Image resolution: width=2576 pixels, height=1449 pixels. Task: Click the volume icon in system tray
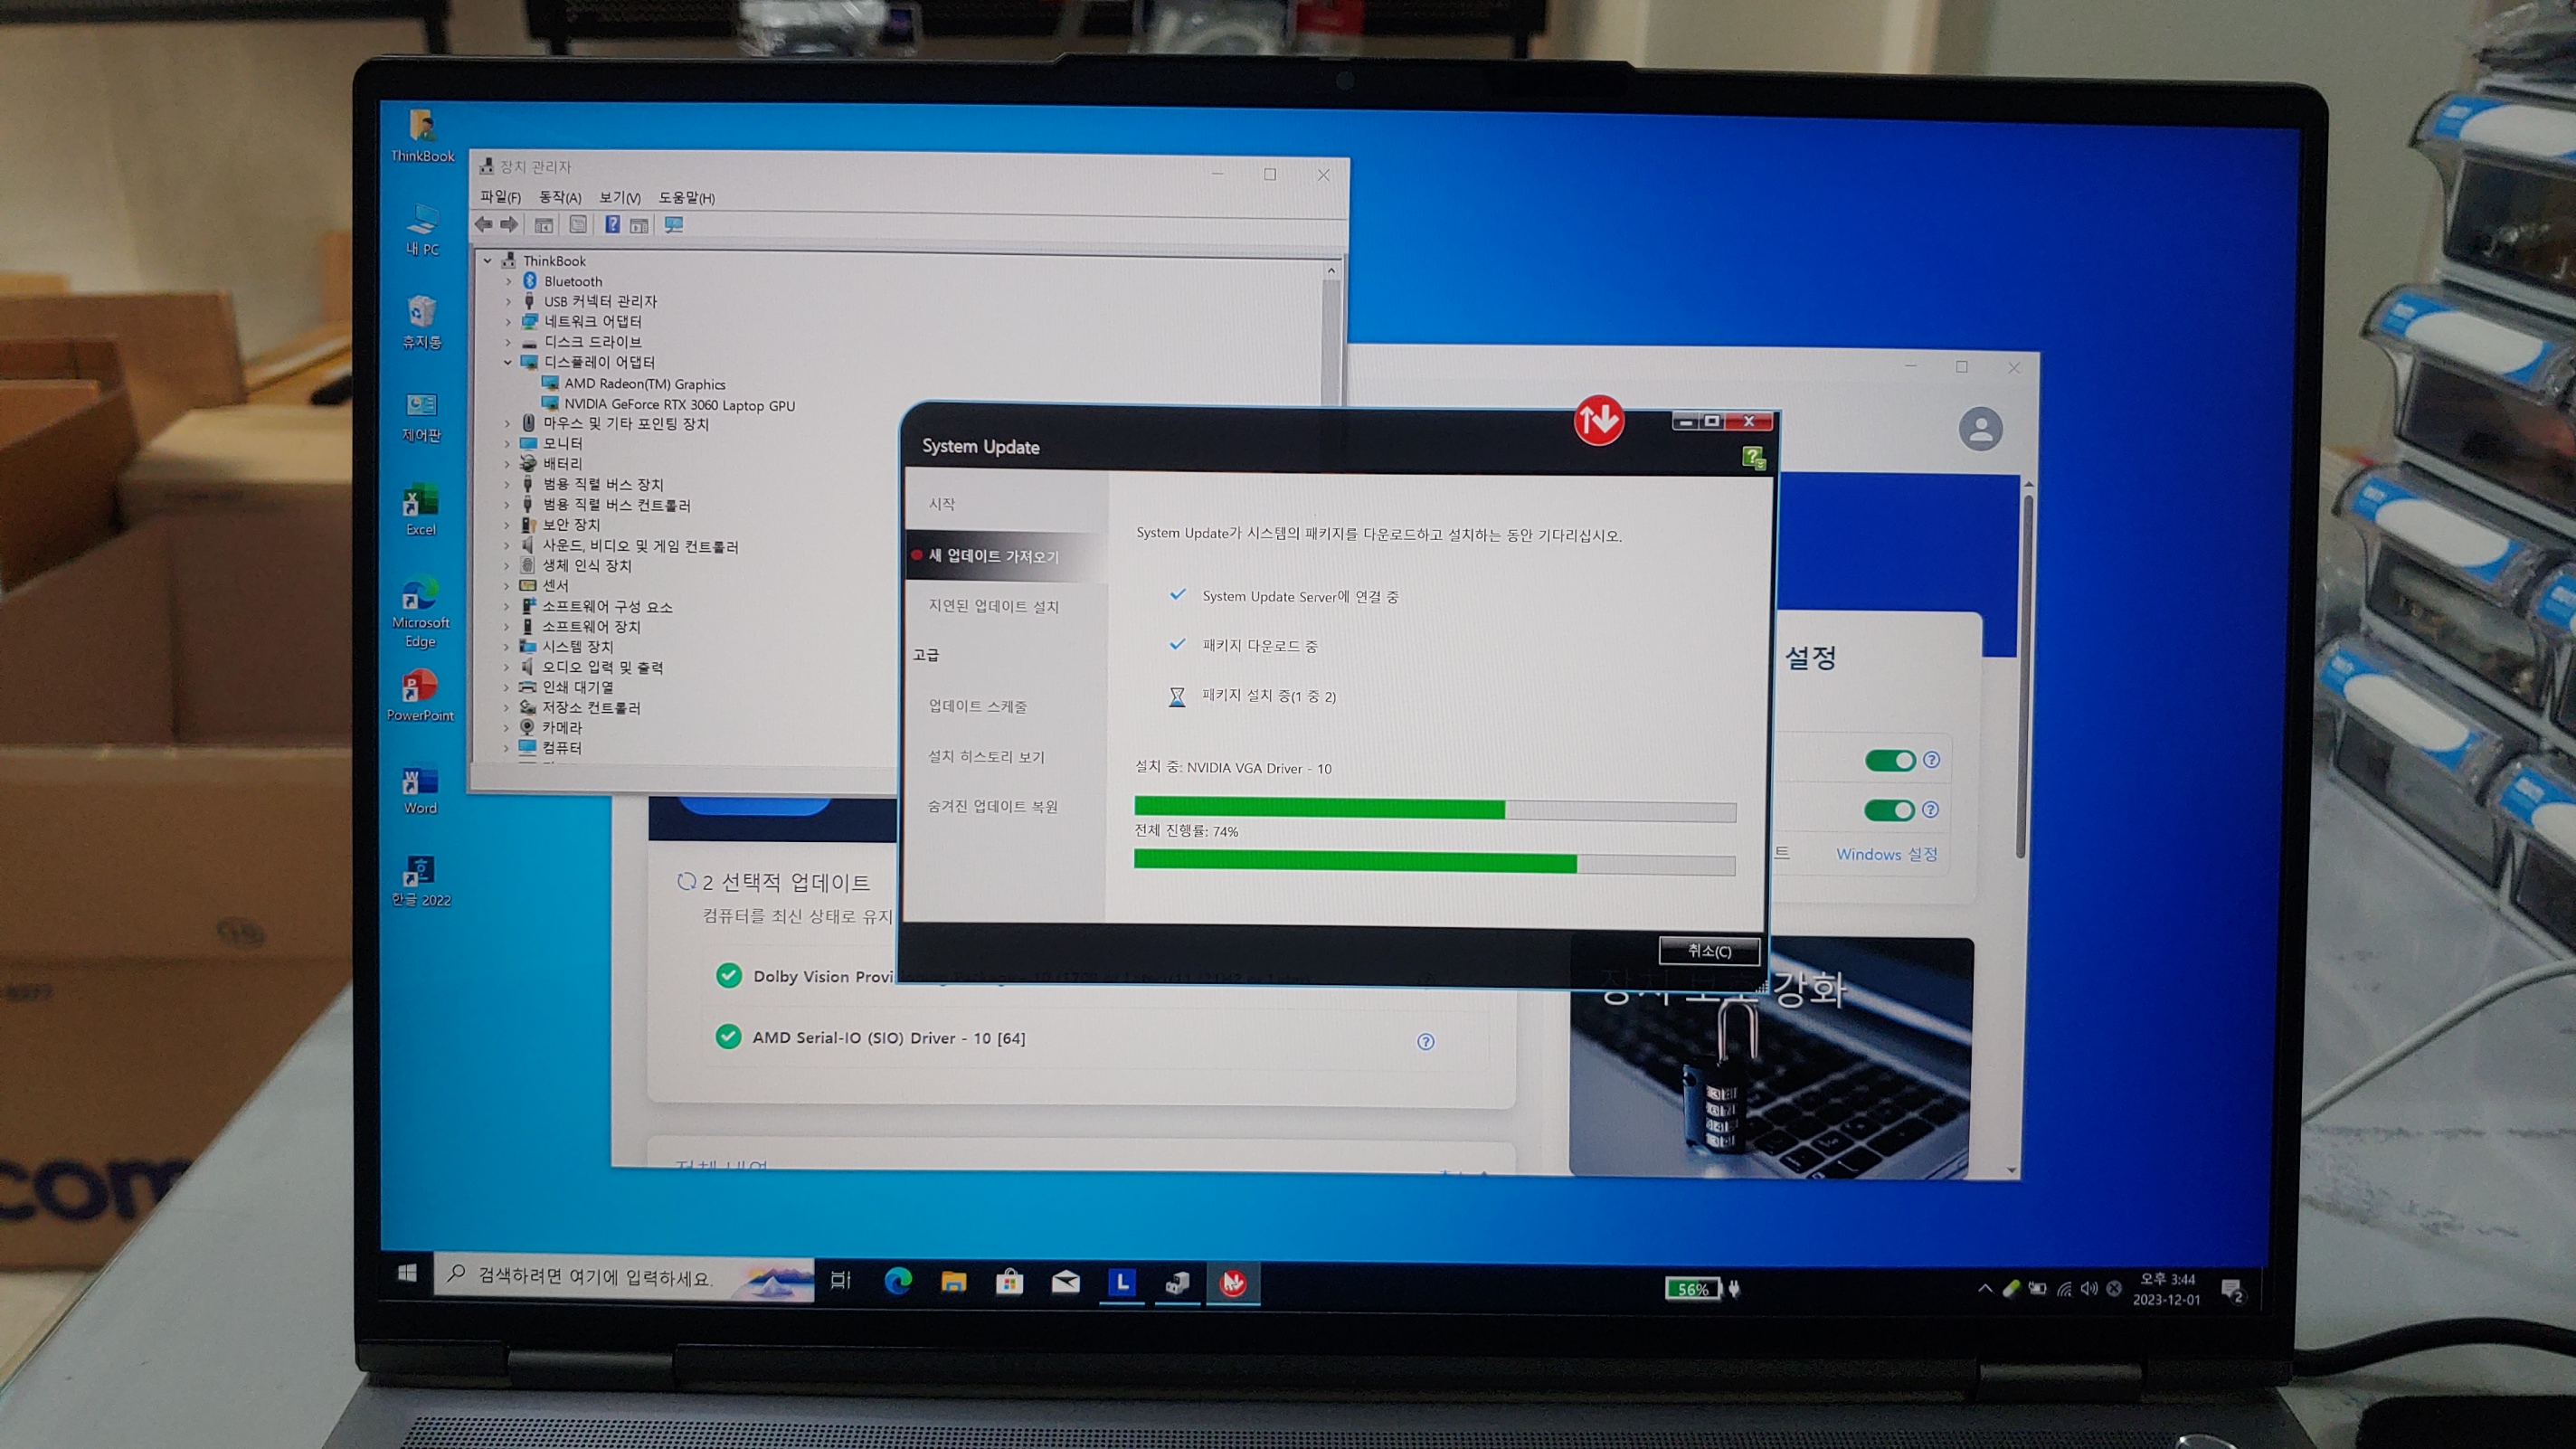coord(2089,1288)
